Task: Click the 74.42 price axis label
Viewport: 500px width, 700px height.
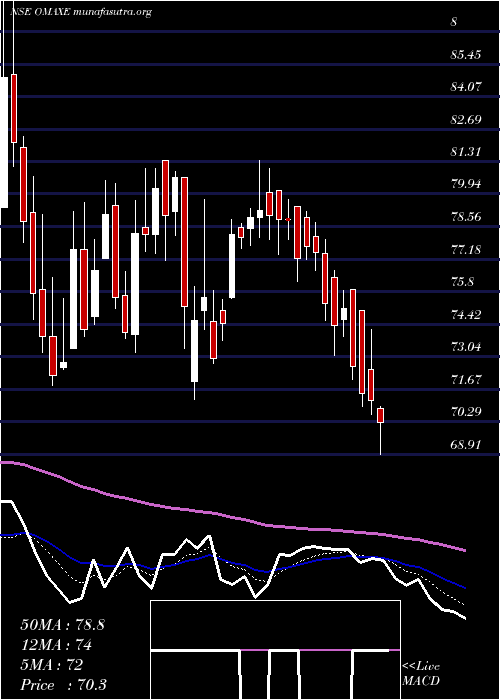Action: pos(466,314)
